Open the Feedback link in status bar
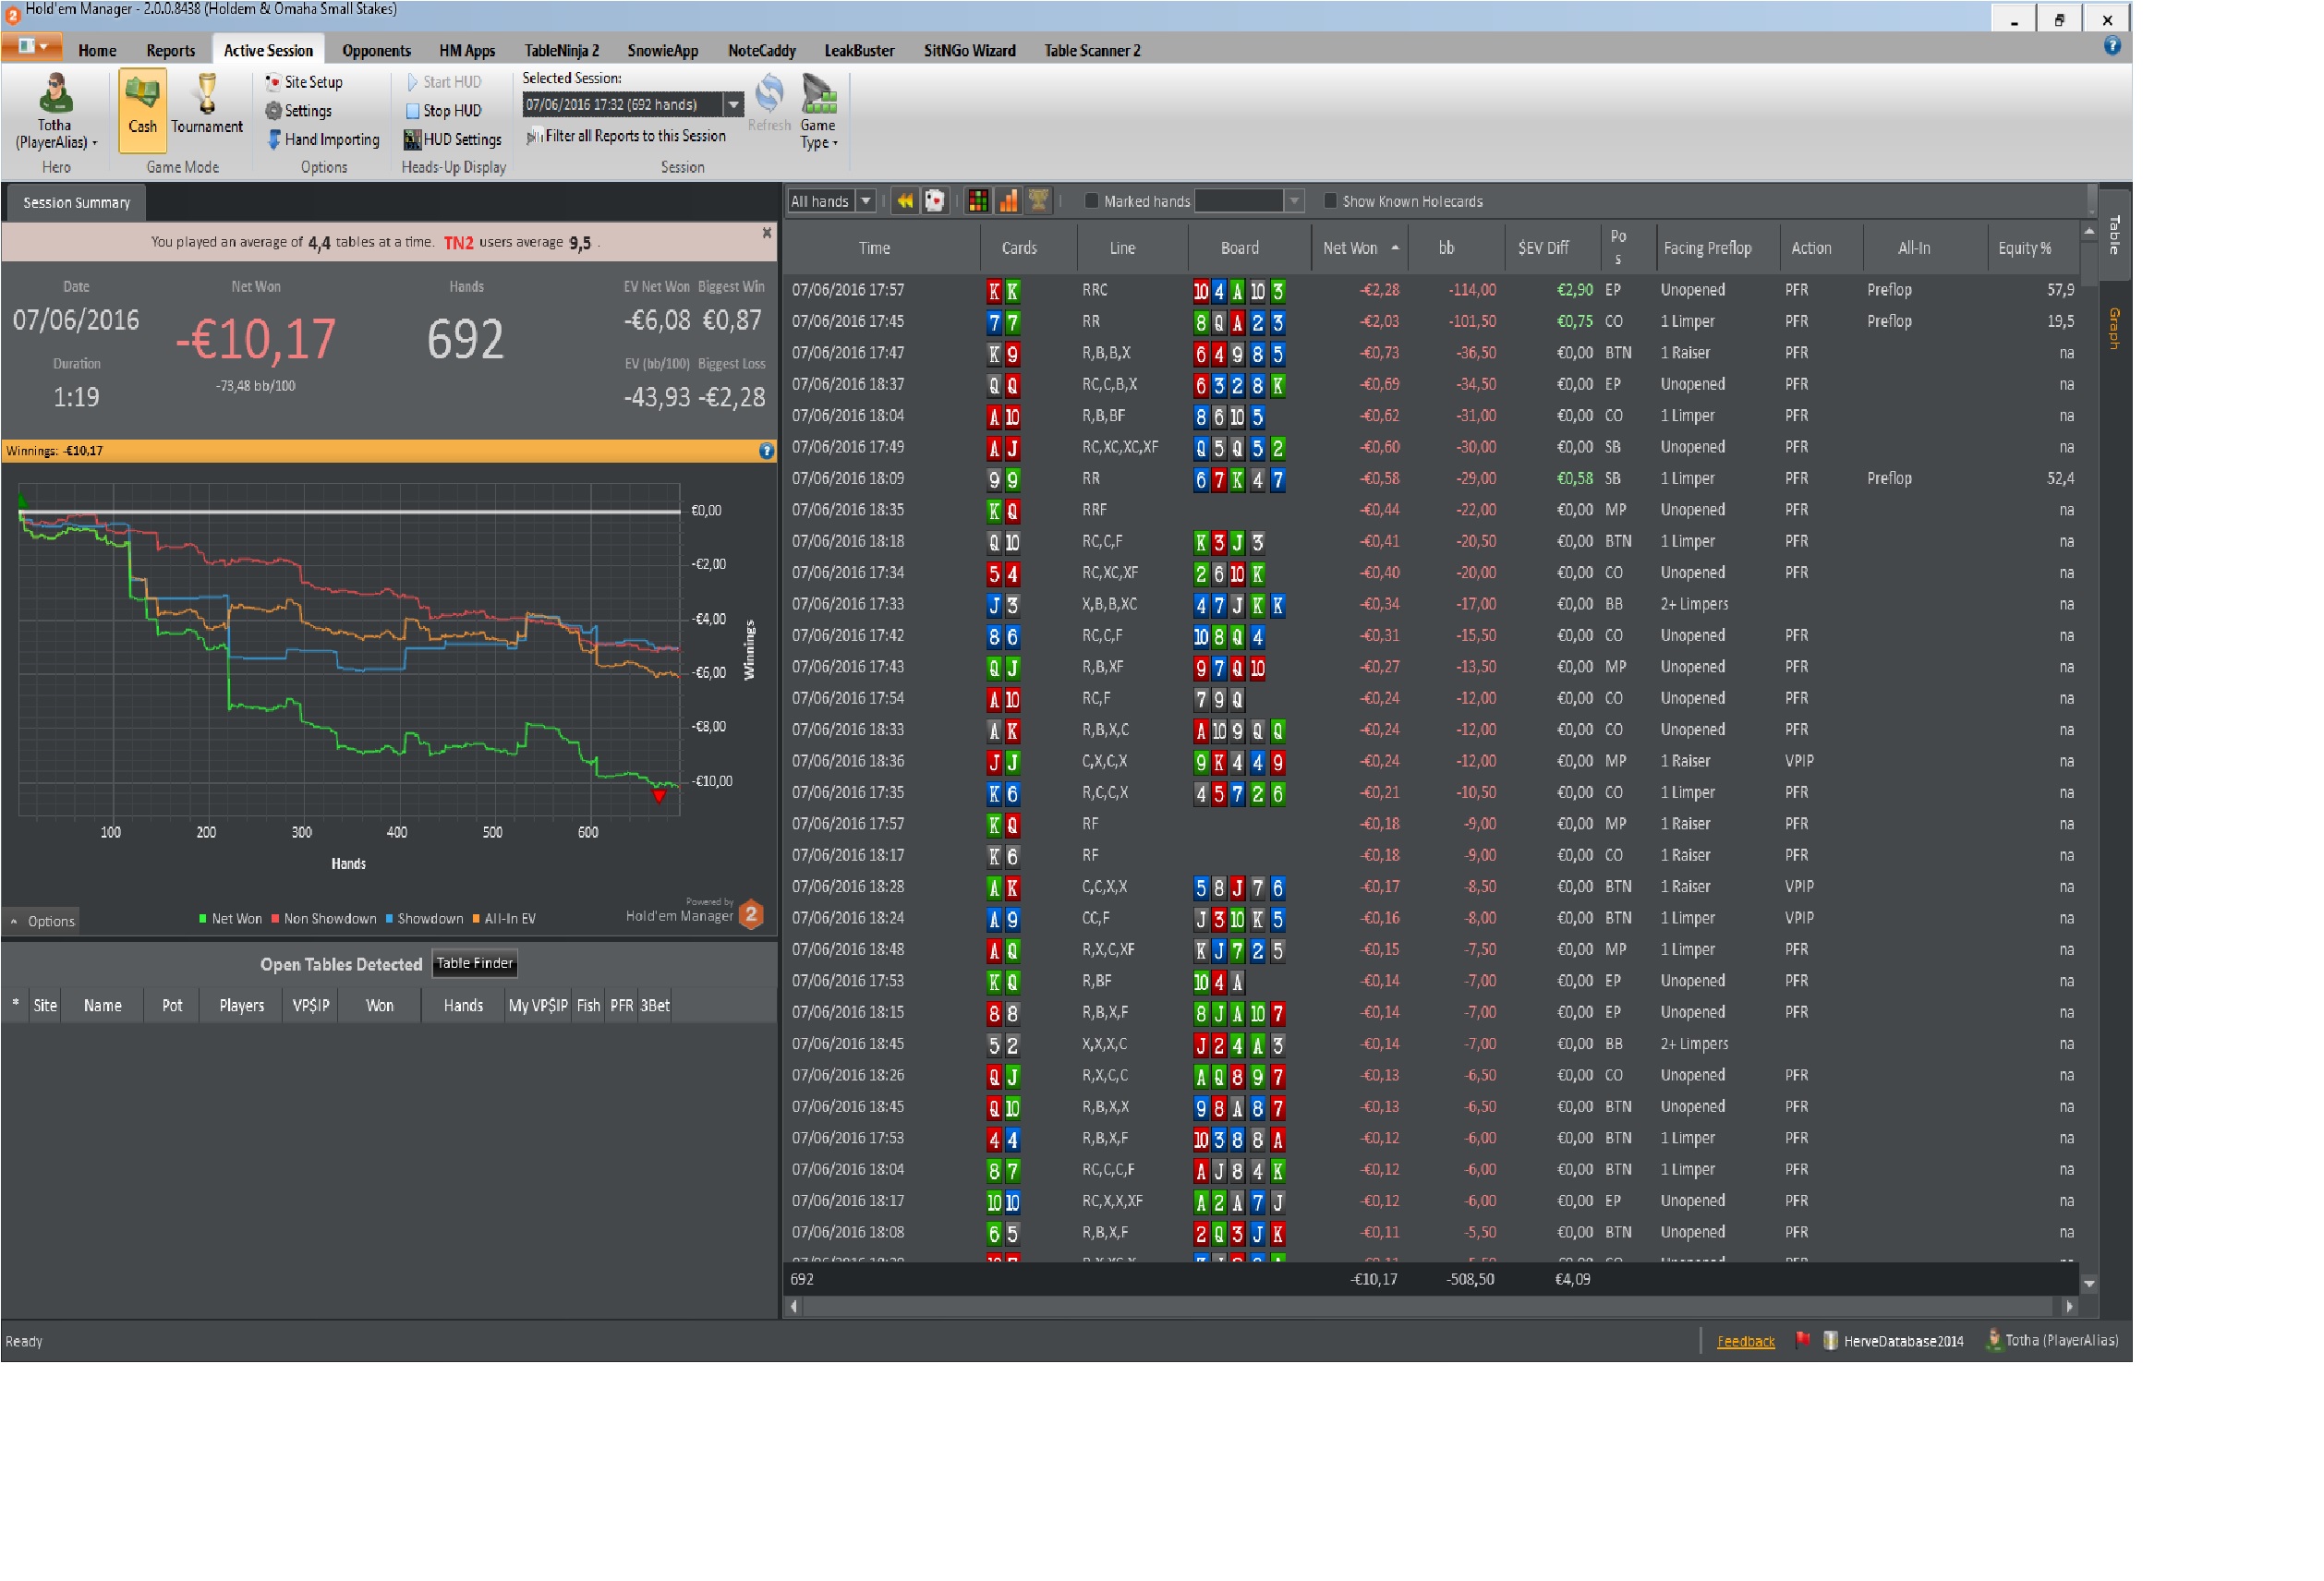2324x1581 pixels. [x=1745, y=1341]
